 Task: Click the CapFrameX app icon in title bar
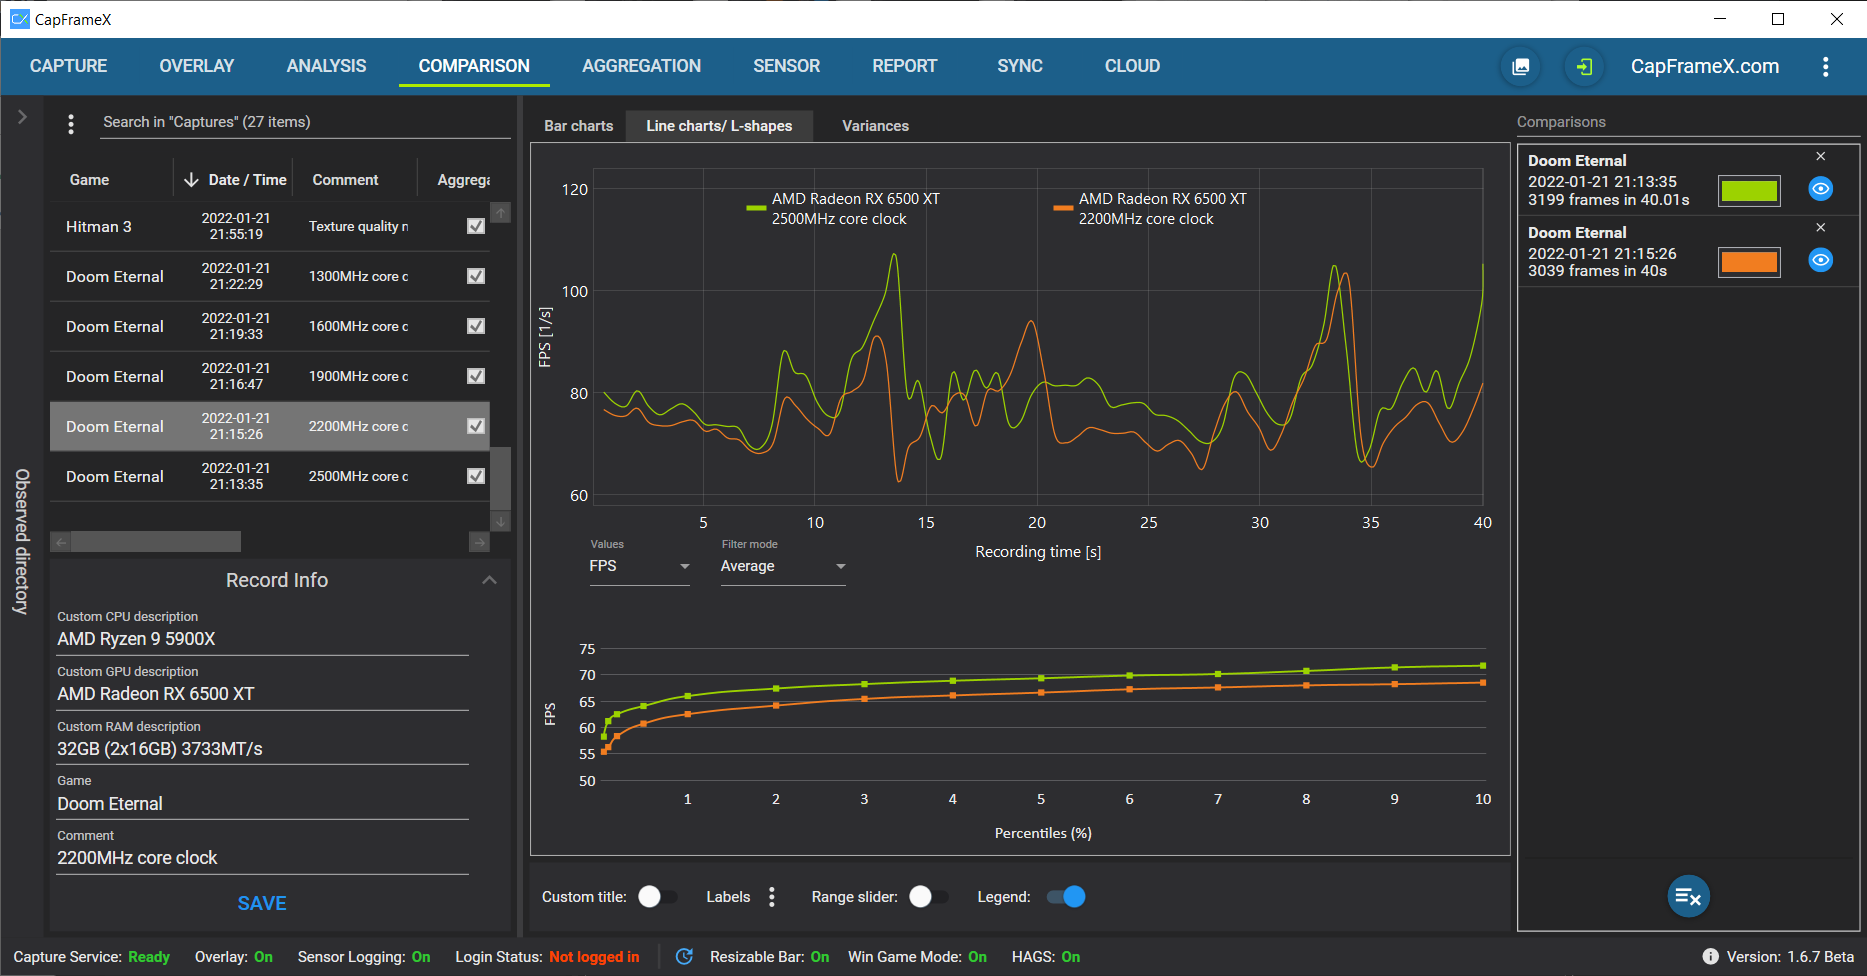[19, 19]
